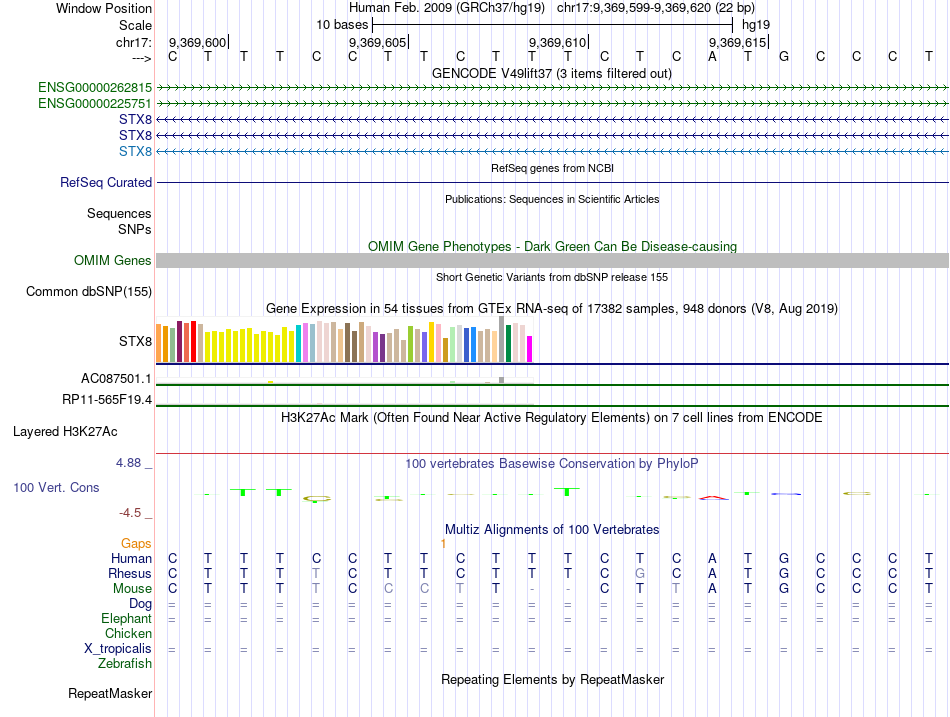
Task: Click the 100 Vert. Cons track label
Action: coord(56,487)
